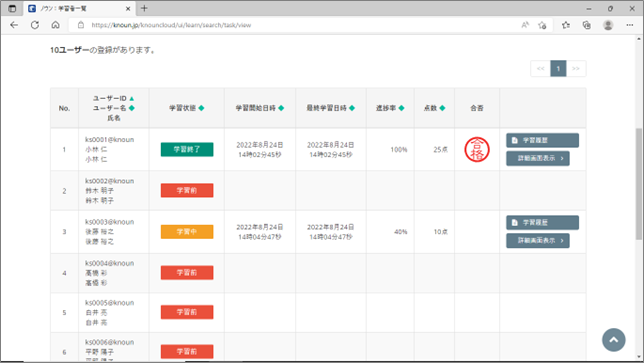This screenshot has width=644, height=363.
Task: Click the 学習終了 status badge for ks0001
Action: 187,149
